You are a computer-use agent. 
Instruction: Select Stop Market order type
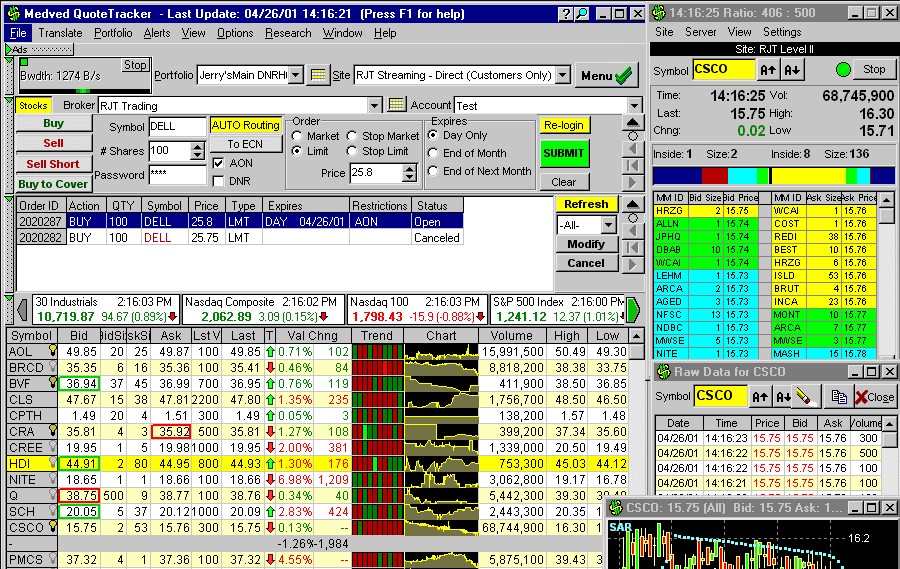click(x=352, y=136)
